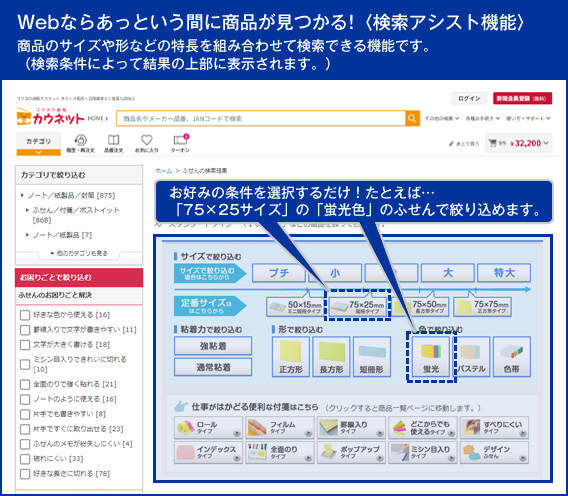Select the 大 size tab

pos(448,273)
